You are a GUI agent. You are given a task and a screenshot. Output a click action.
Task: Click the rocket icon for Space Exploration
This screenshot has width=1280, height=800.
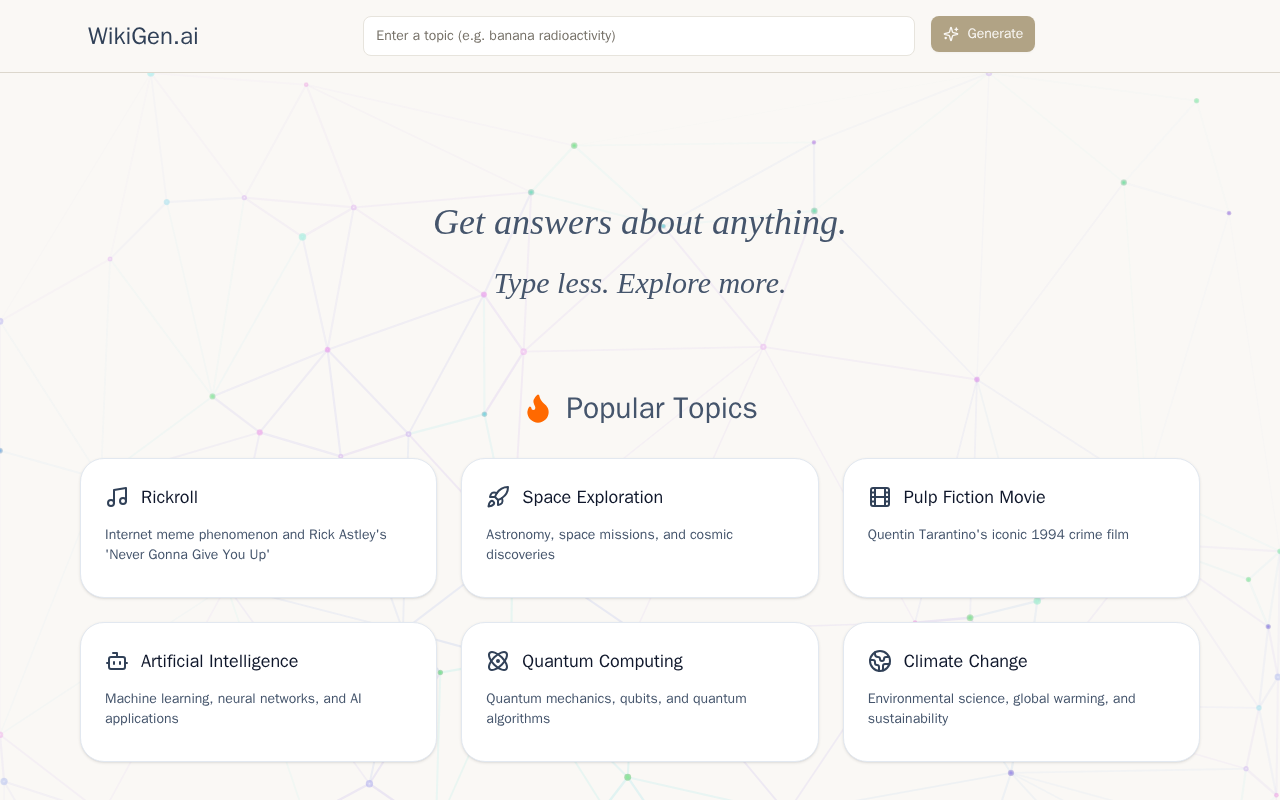click(x=498, y=497)
